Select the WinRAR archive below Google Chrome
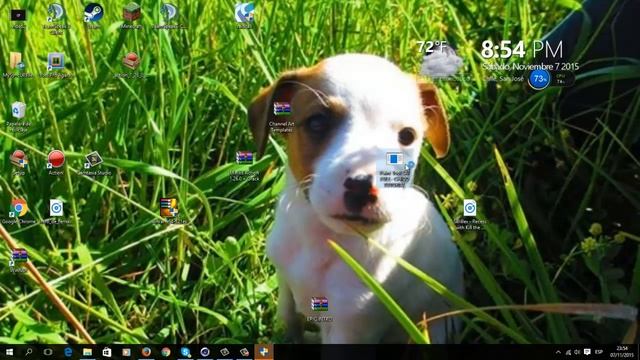Screen dimensions: 640x360 [18, 260]
